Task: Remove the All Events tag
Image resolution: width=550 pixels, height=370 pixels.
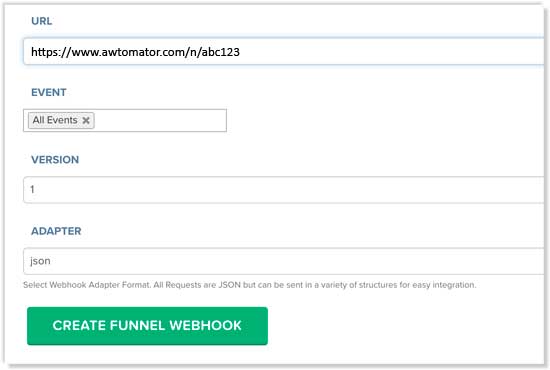Action: click(86, 120)
